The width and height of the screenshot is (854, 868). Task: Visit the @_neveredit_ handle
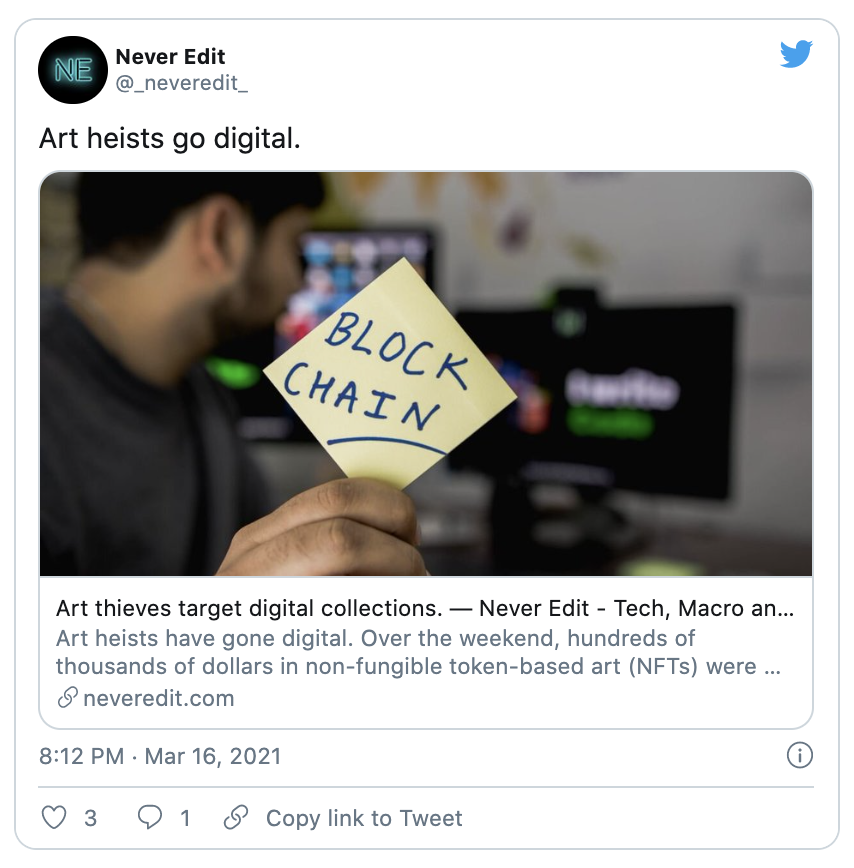point(182,83)
